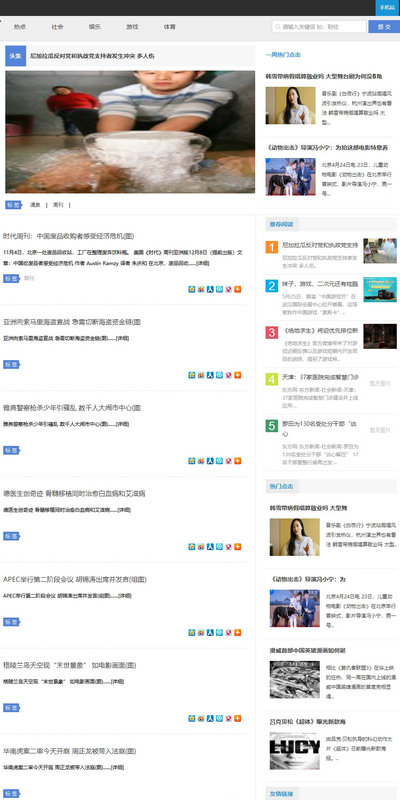Open the 热点 navigation menu item
The width and height of the screenshot is (400, 800).
[20, 27]
